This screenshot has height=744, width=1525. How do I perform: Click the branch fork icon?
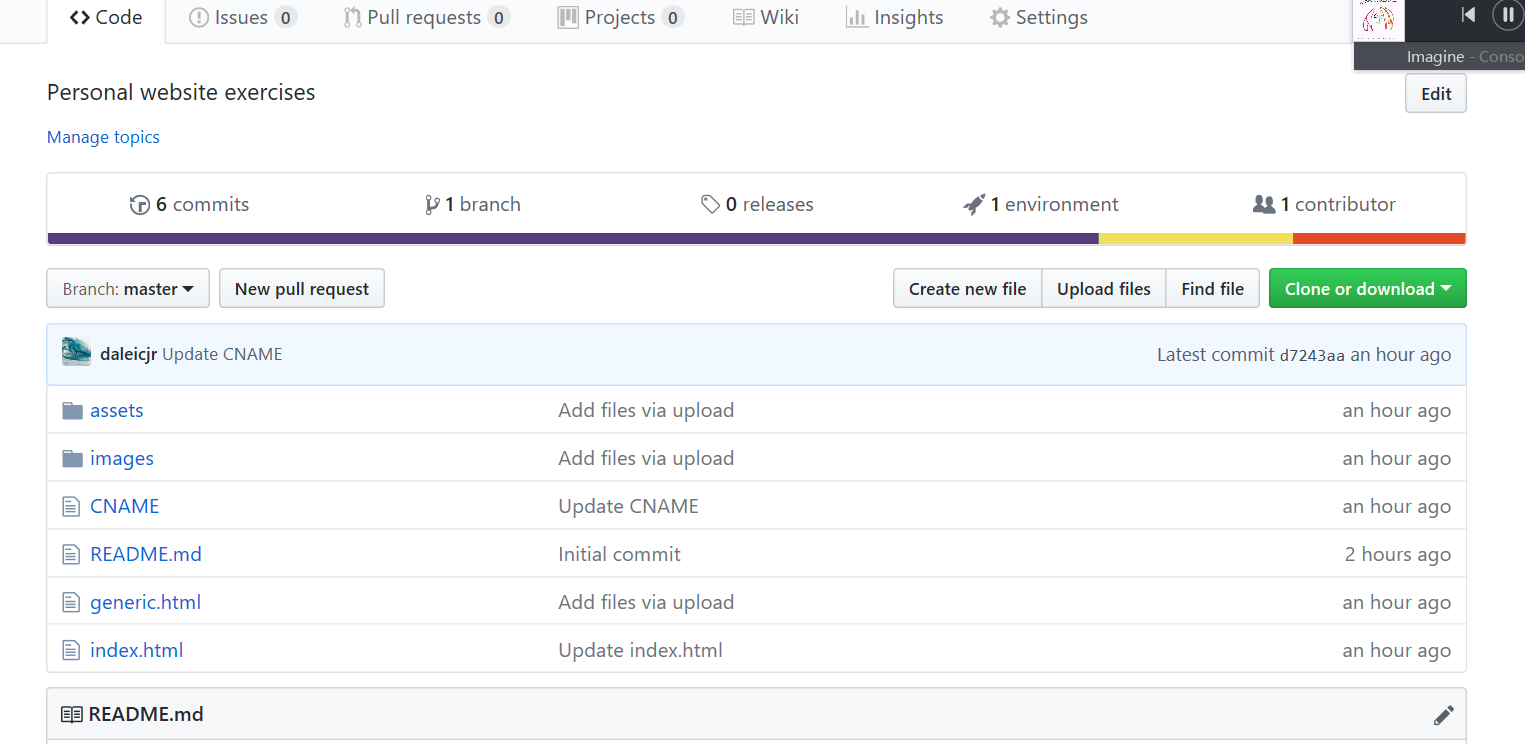pyautogui.click(x=432, y=205)
